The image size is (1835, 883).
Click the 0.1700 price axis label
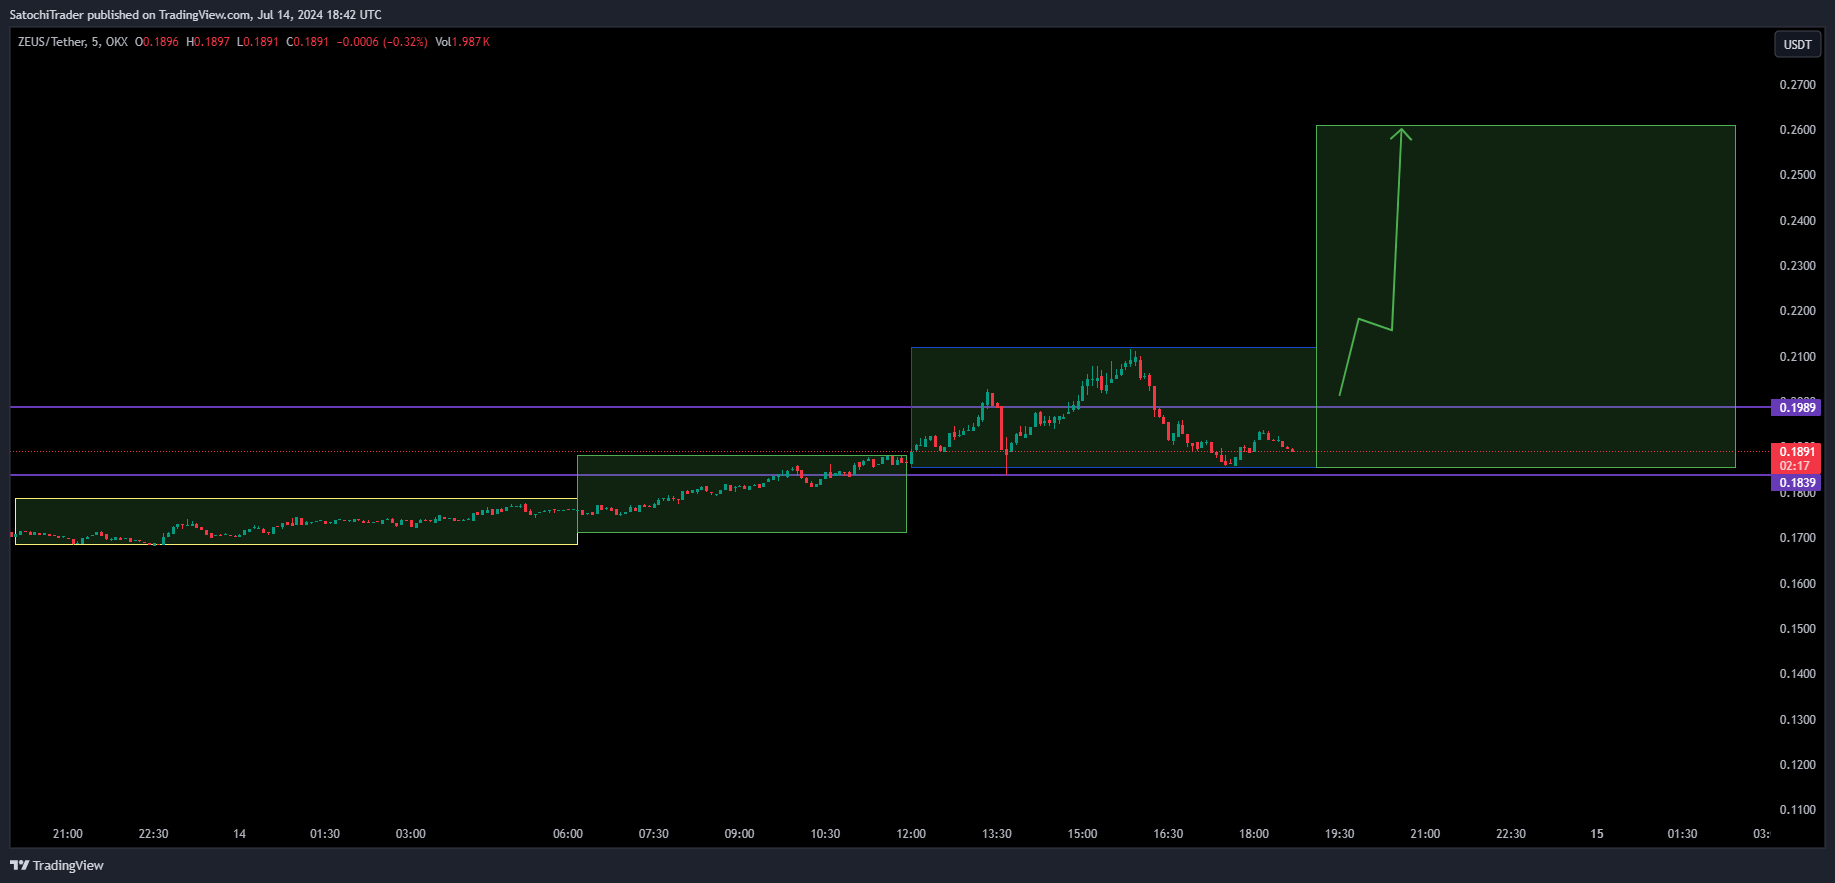point(1797,538)
